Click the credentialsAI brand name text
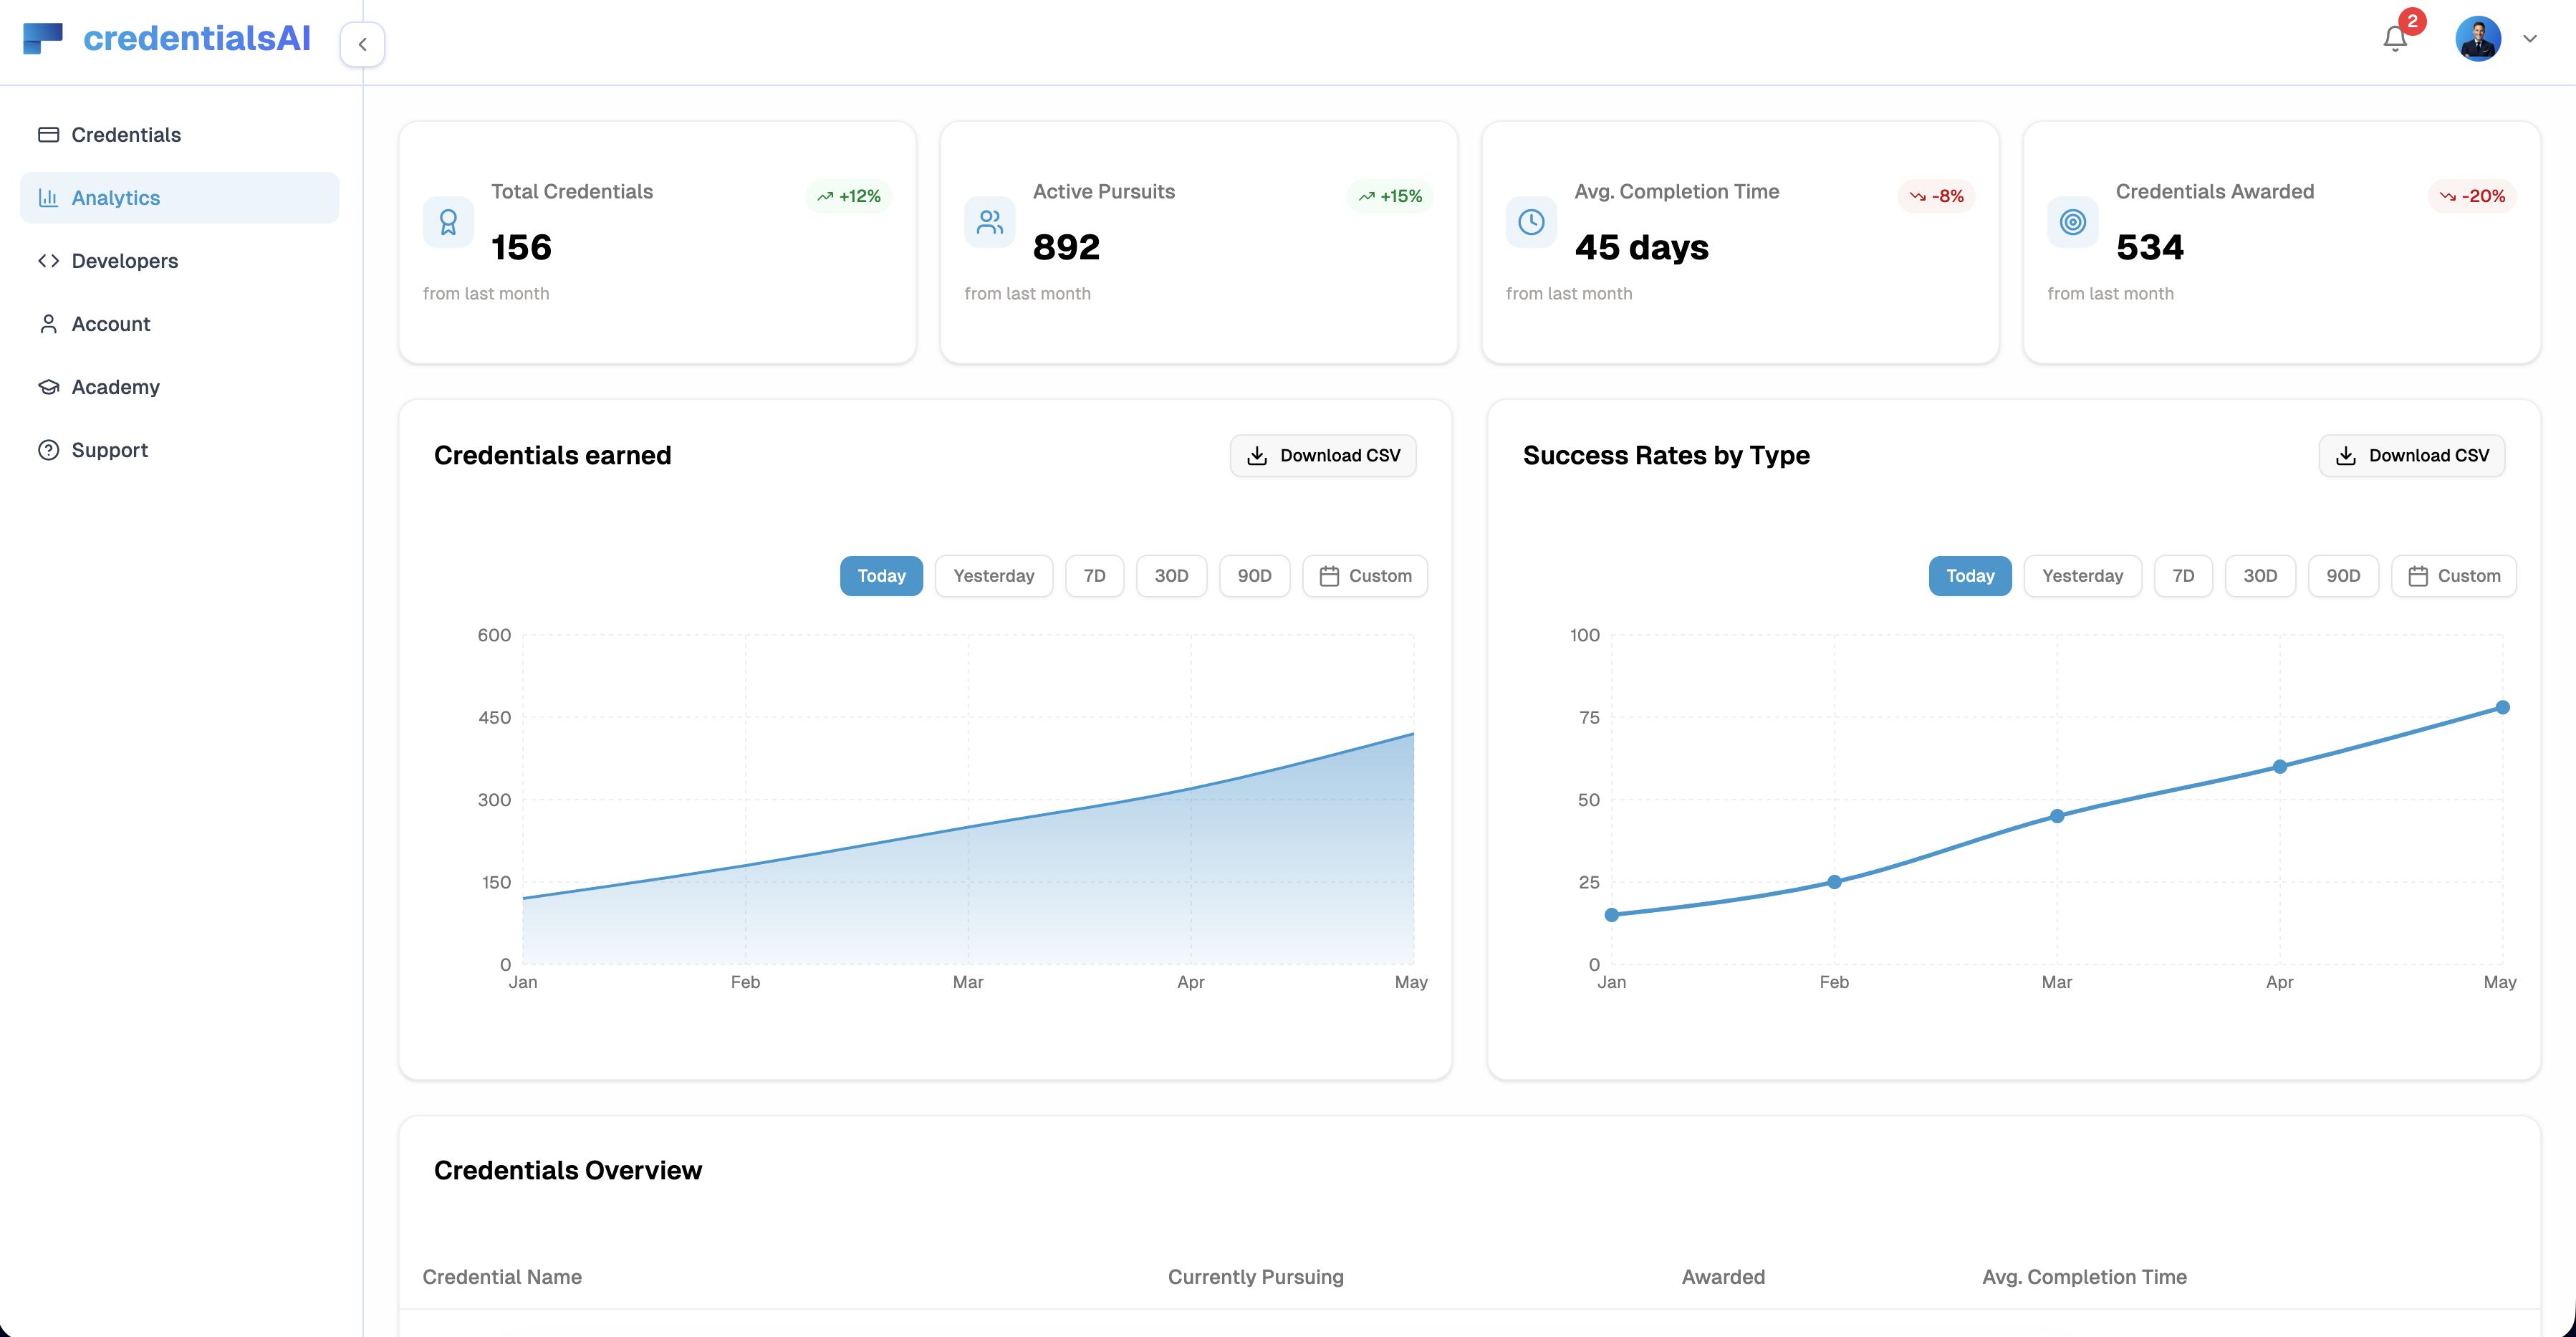Viewport: 2576px width, 1337px height. 197,38
